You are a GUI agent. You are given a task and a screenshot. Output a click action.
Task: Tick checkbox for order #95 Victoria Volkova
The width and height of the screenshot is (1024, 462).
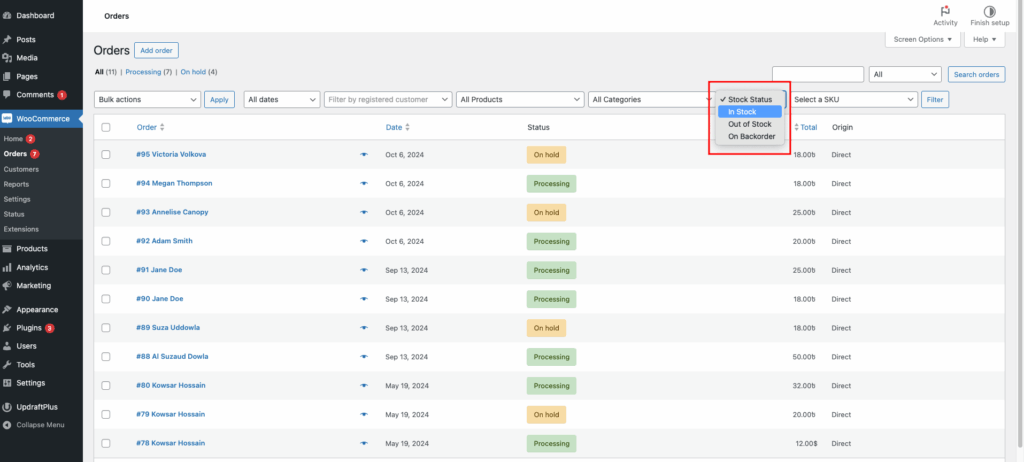click(106, 154)
